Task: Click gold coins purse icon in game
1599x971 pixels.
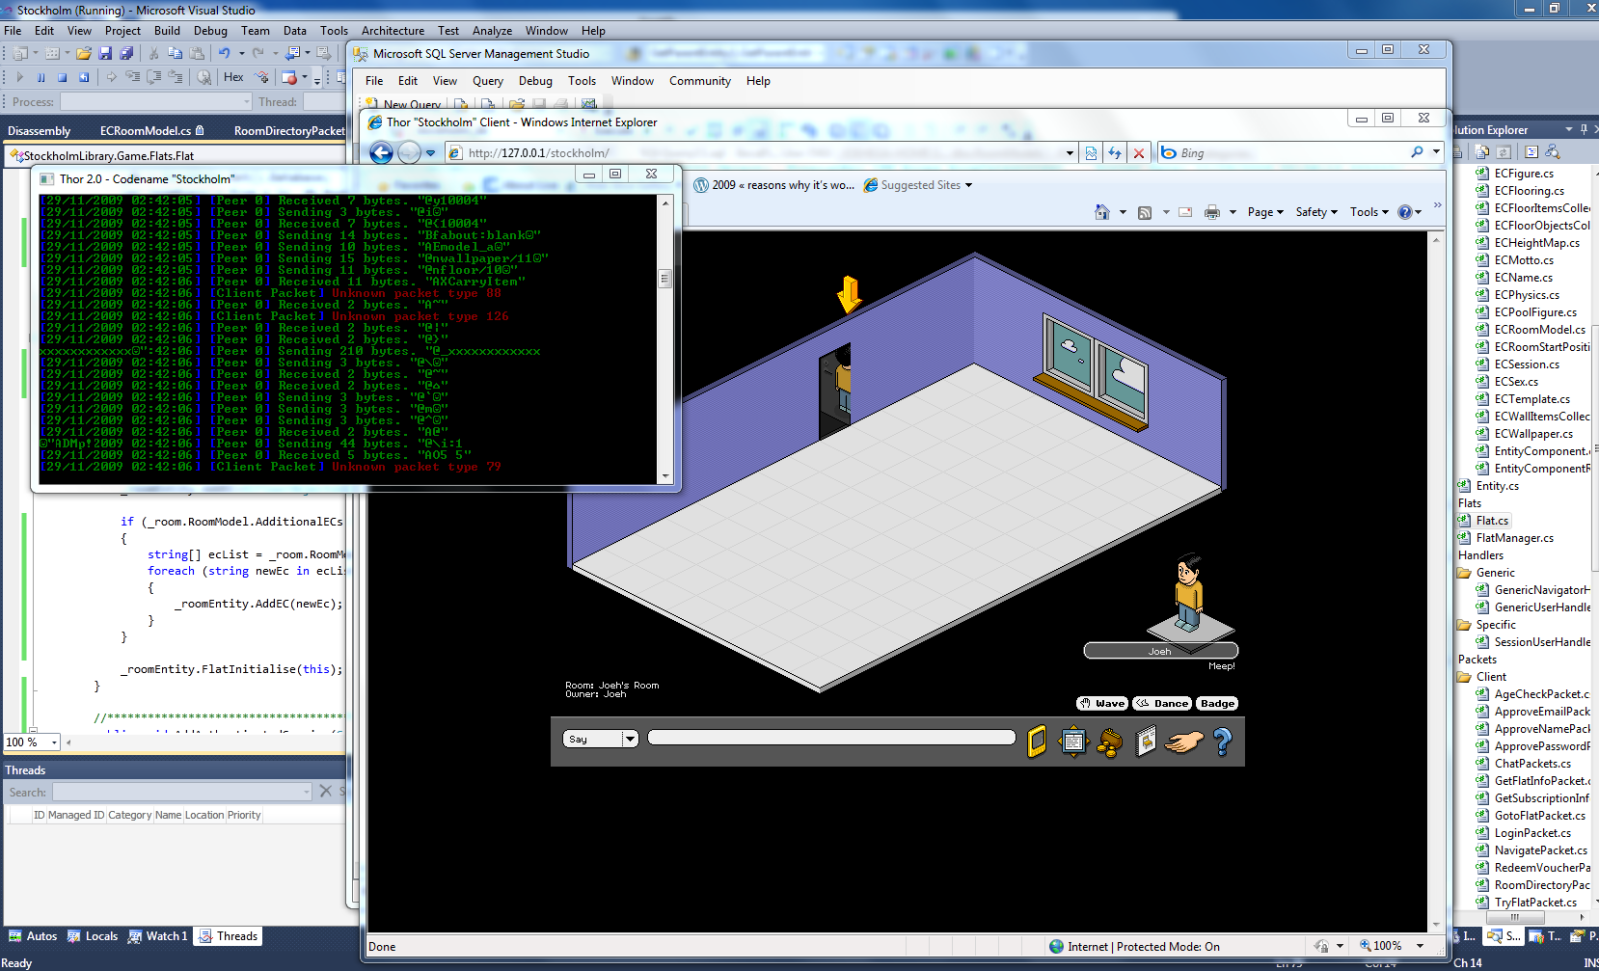Action: click(1110, 742)
